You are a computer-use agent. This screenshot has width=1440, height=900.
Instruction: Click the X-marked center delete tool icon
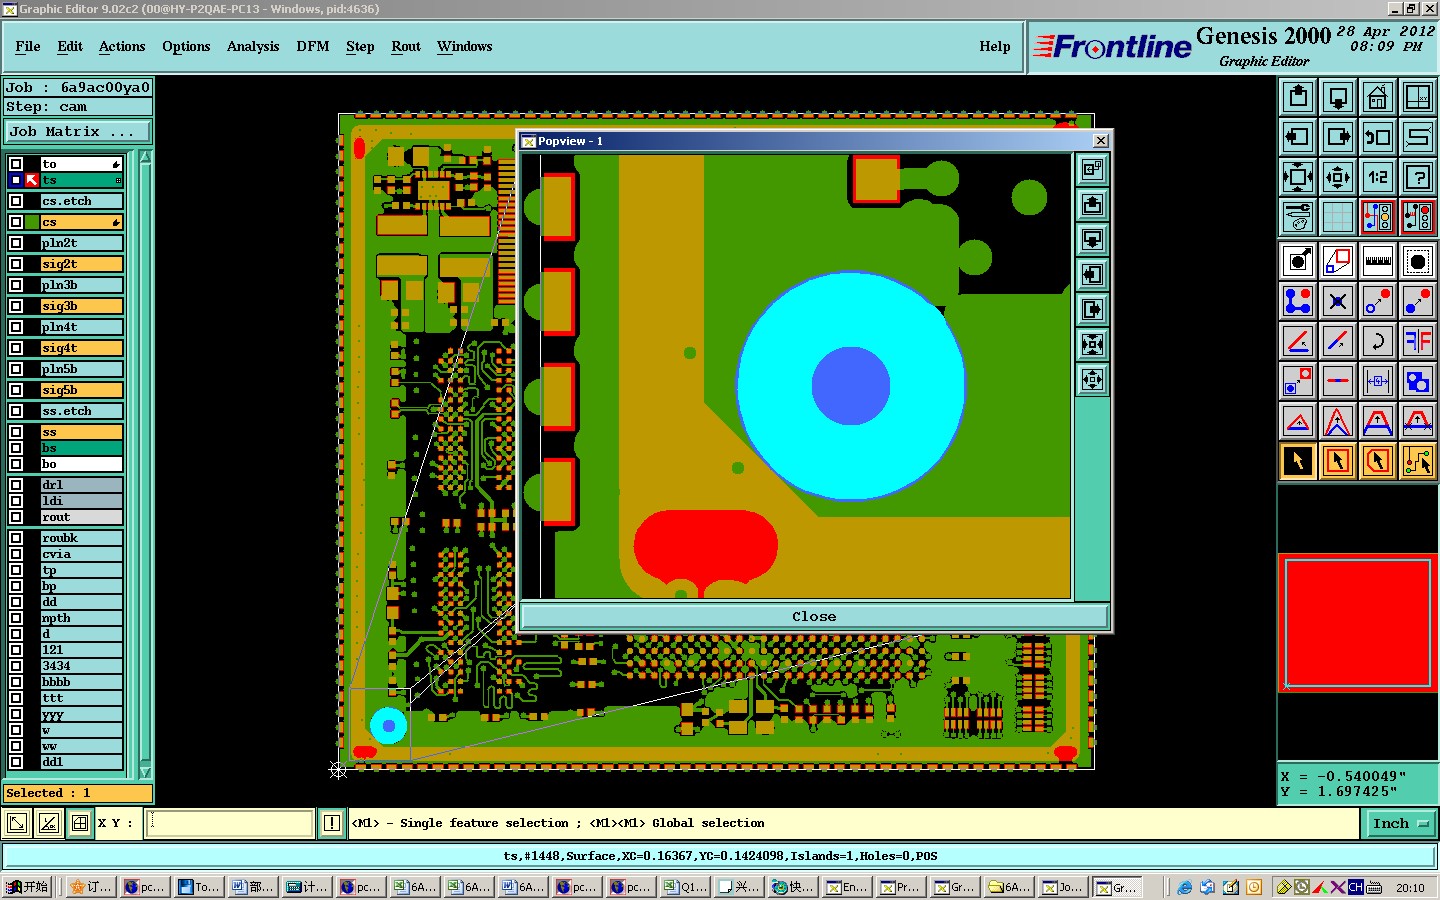[1338, 301]
